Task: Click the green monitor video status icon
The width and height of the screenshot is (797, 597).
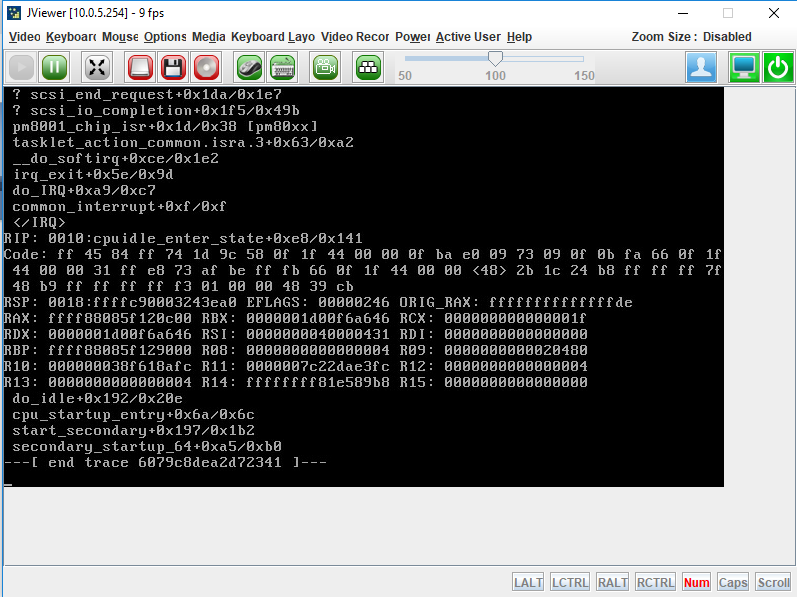Action: coord(744,67)
